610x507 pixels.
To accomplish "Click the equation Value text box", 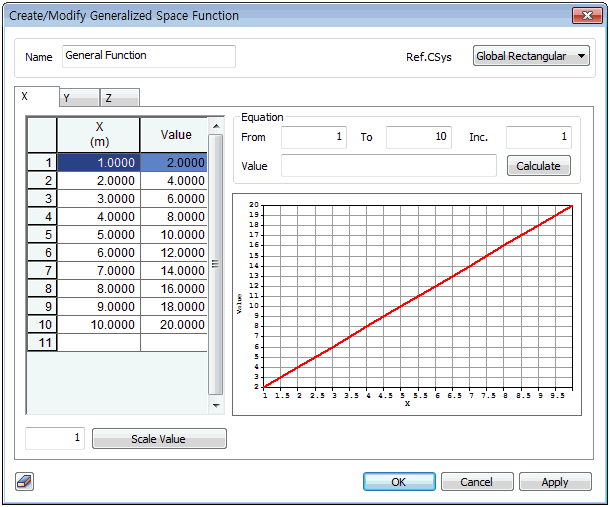I will pos(388,166).
